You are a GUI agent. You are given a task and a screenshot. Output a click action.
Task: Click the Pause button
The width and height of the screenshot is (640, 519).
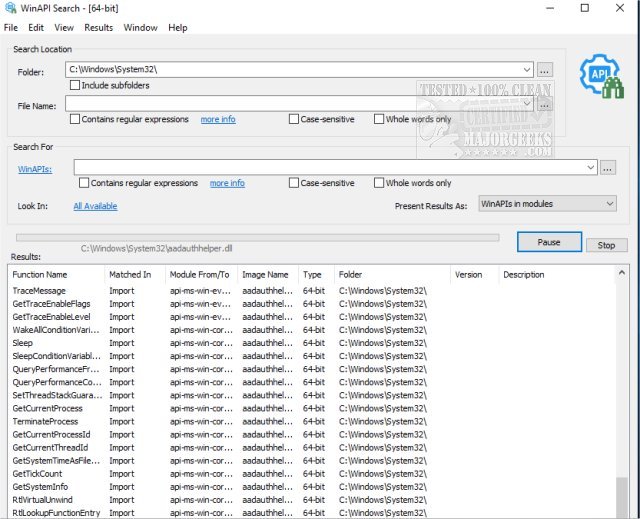click(549, 242)
